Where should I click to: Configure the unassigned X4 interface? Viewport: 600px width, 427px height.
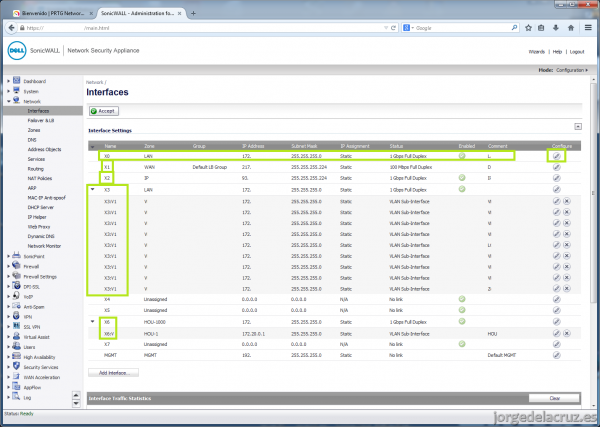click(x=556, y=299)
